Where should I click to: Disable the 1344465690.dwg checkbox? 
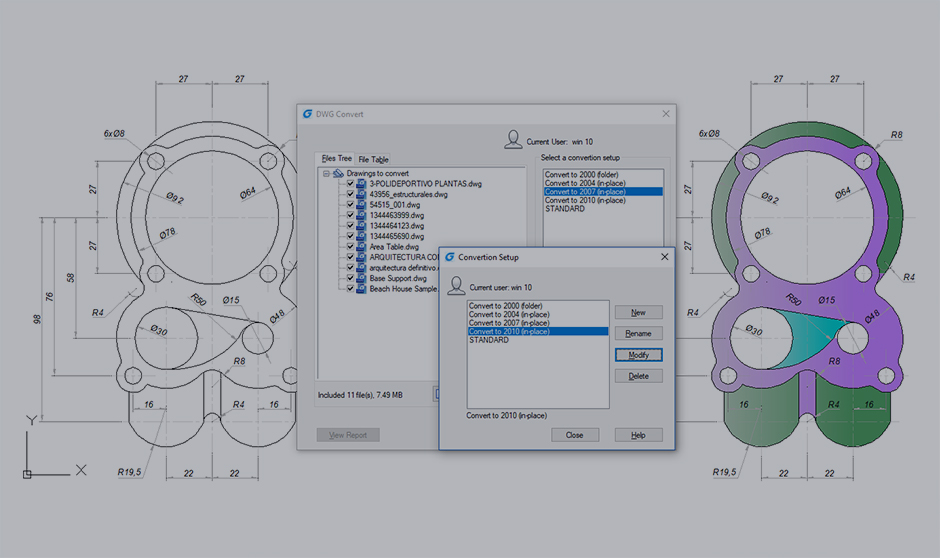350,236
